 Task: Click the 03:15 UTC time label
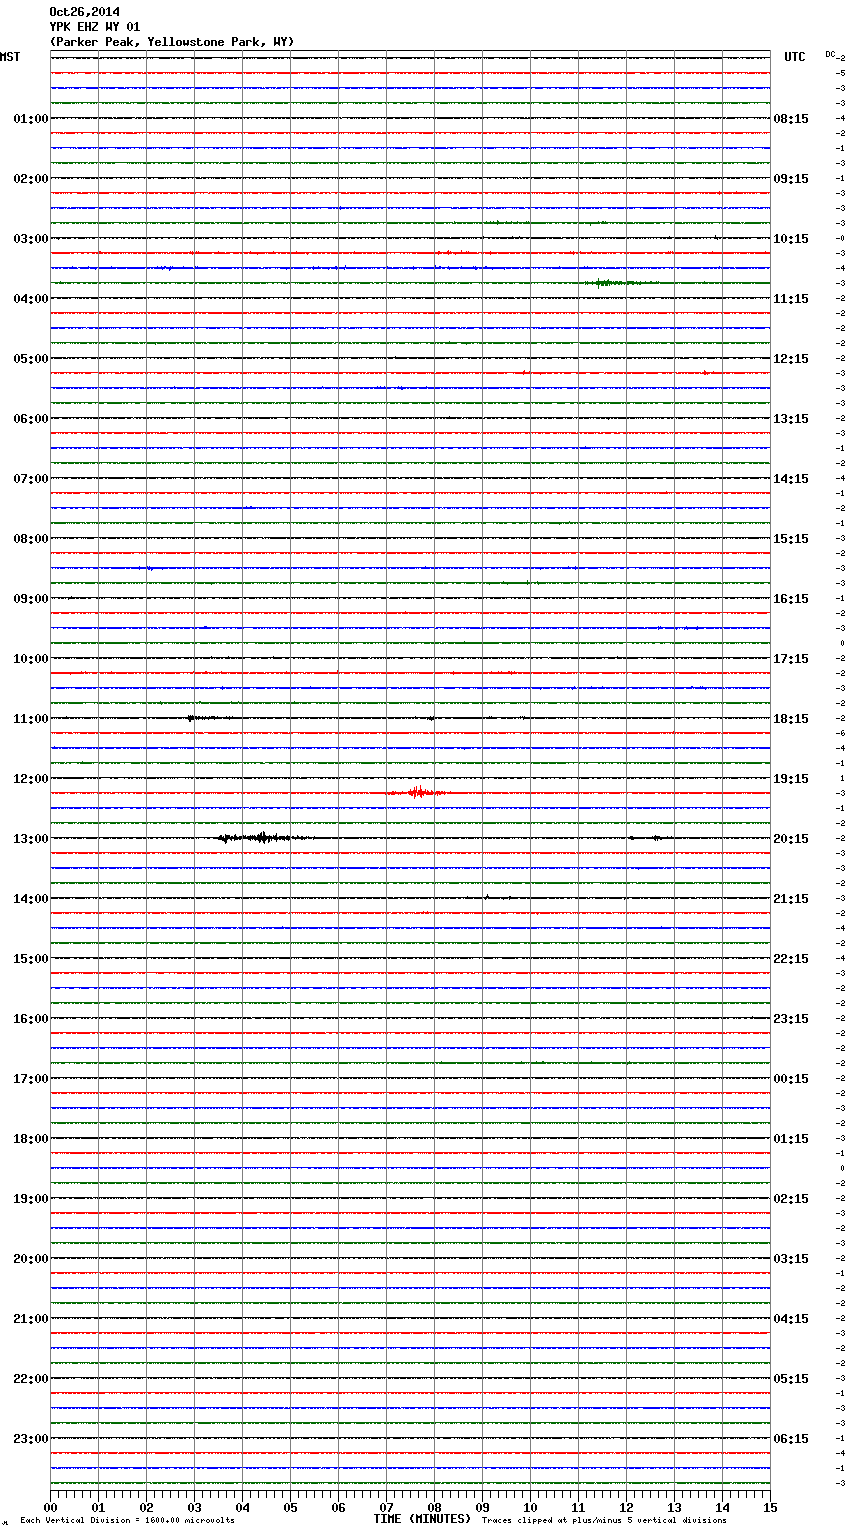791,1259
